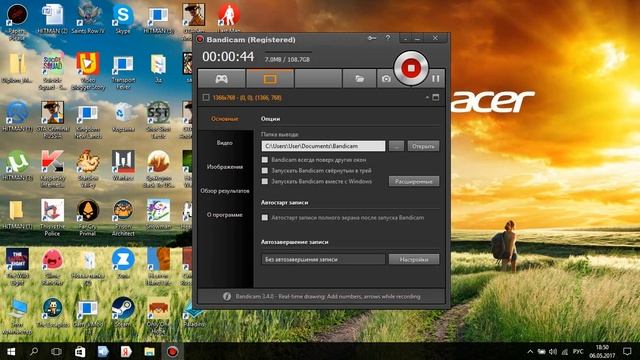Click the Открыть button
This screenshot has height=360, width=640.
point(423,146)
